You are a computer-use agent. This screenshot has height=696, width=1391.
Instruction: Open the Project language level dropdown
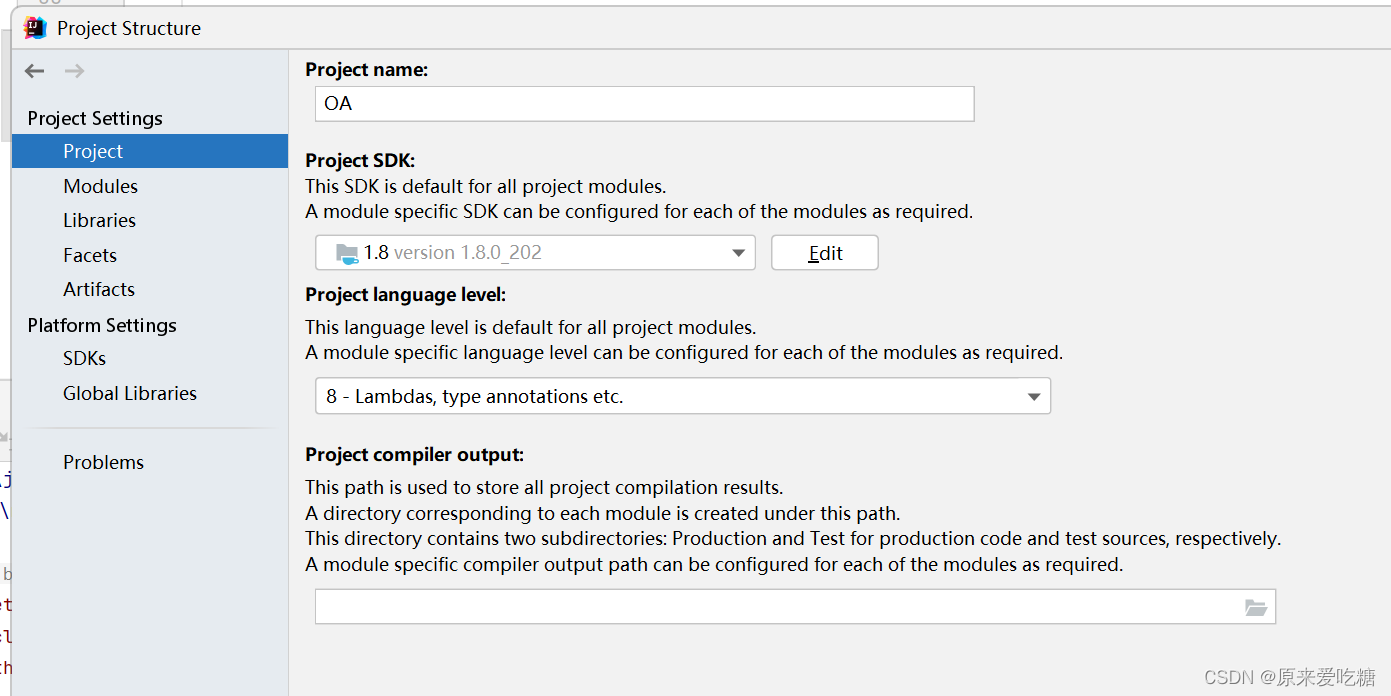coord(1033,396)
